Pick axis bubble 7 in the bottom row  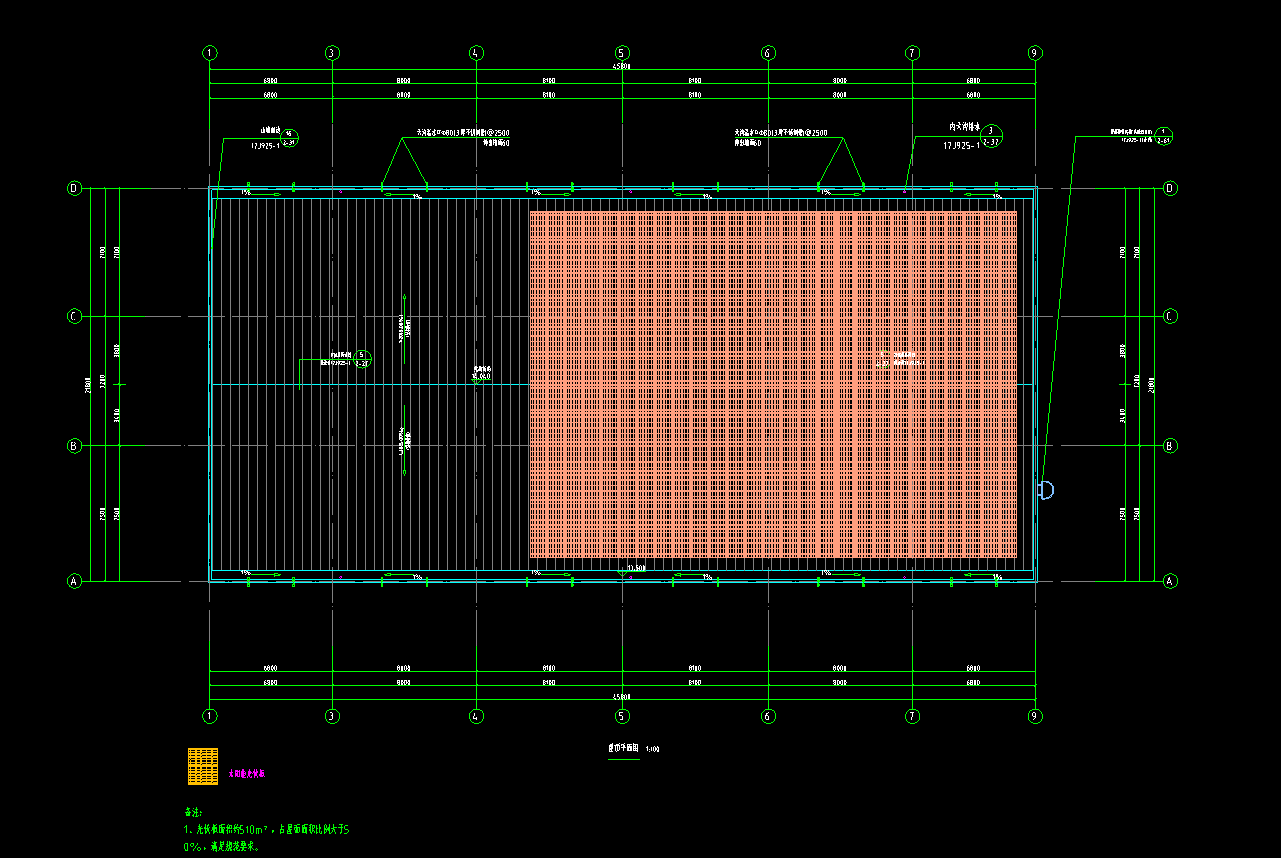coord(912,716)
